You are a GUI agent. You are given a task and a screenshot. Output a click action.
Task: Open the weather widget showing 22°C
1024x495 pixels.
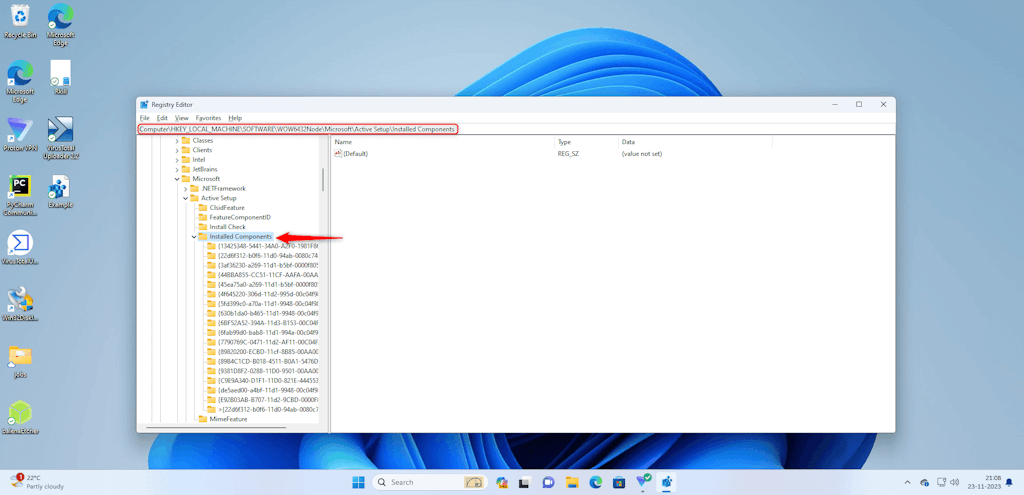37,482
